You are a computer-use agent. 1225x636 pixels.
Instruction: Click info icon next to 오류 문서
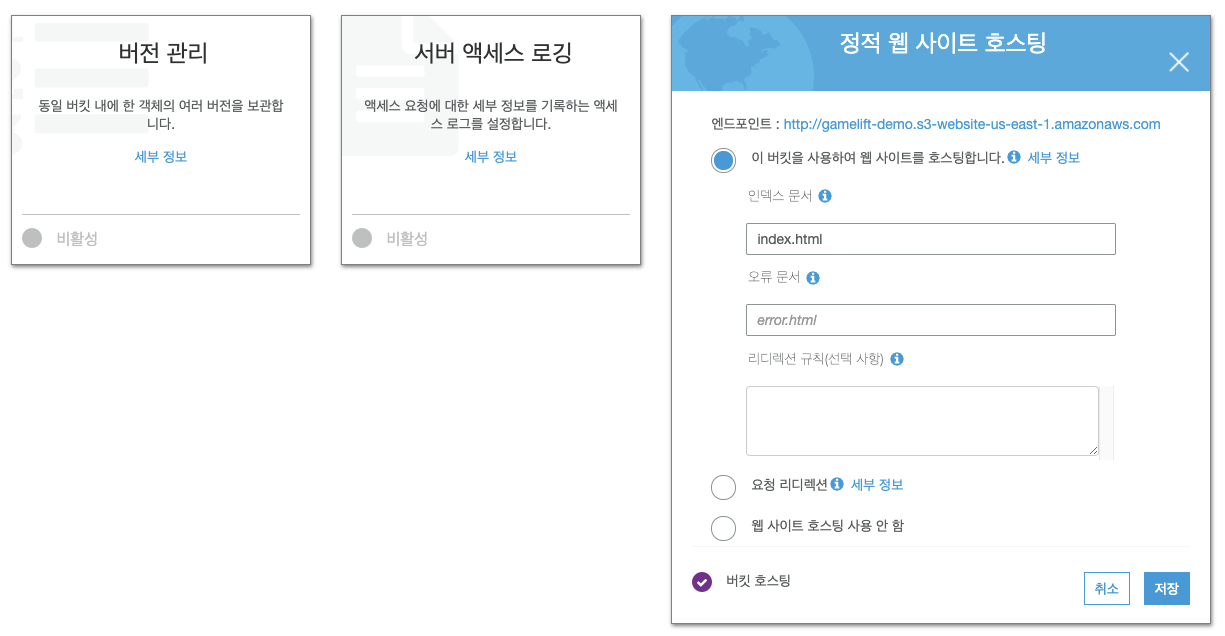(813, 278)
